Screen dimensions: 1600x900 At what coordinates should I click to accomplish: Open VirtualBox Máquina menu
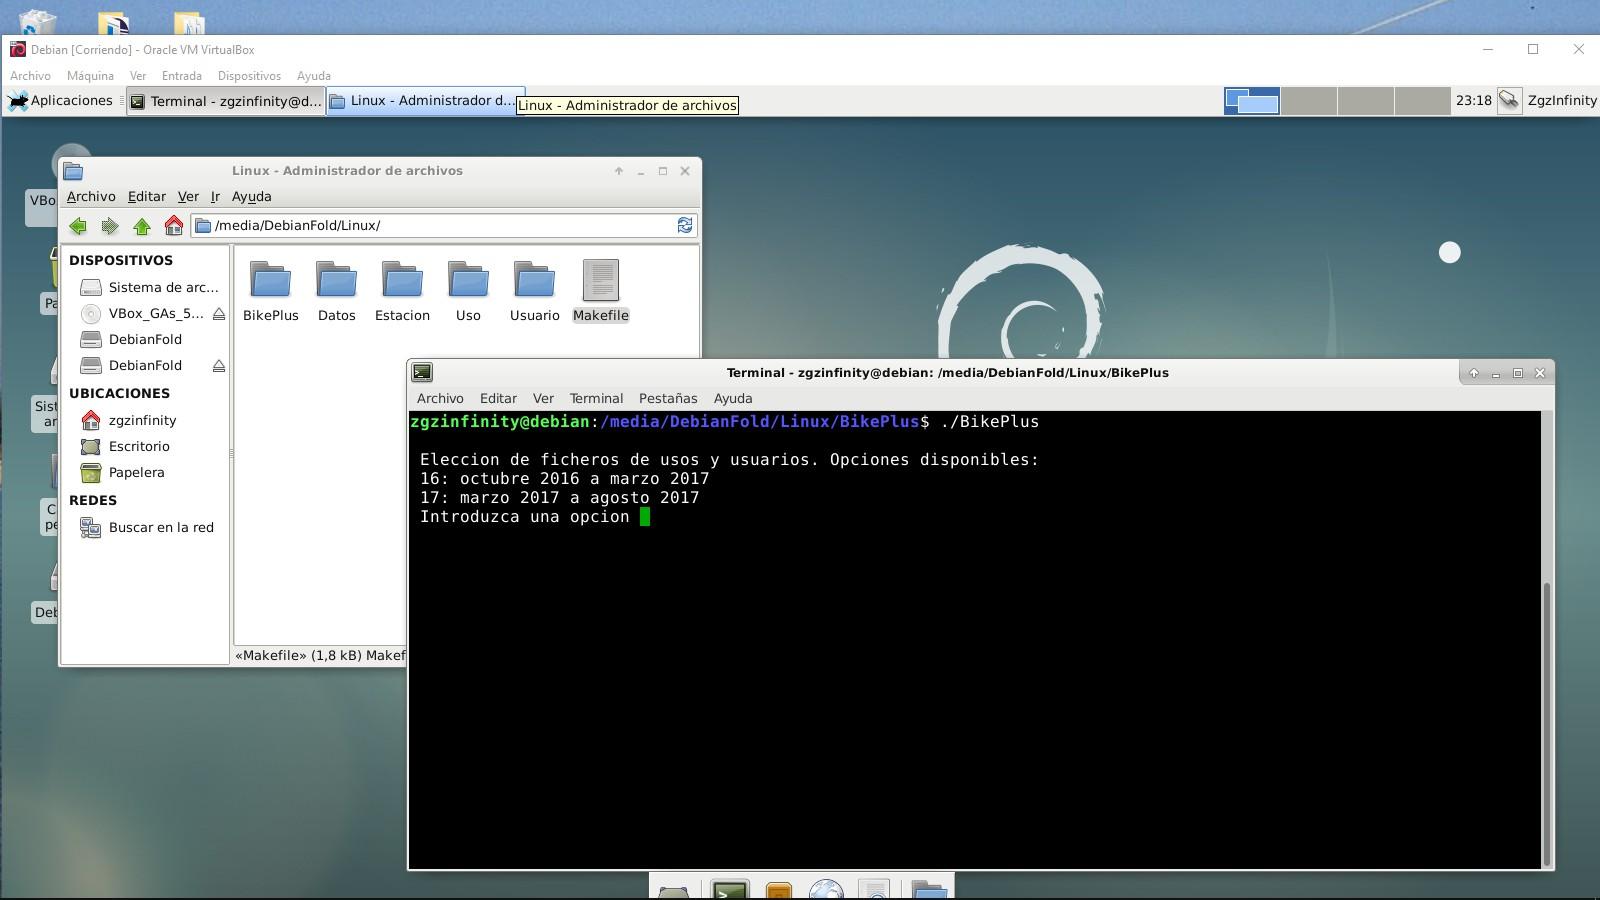90,76
